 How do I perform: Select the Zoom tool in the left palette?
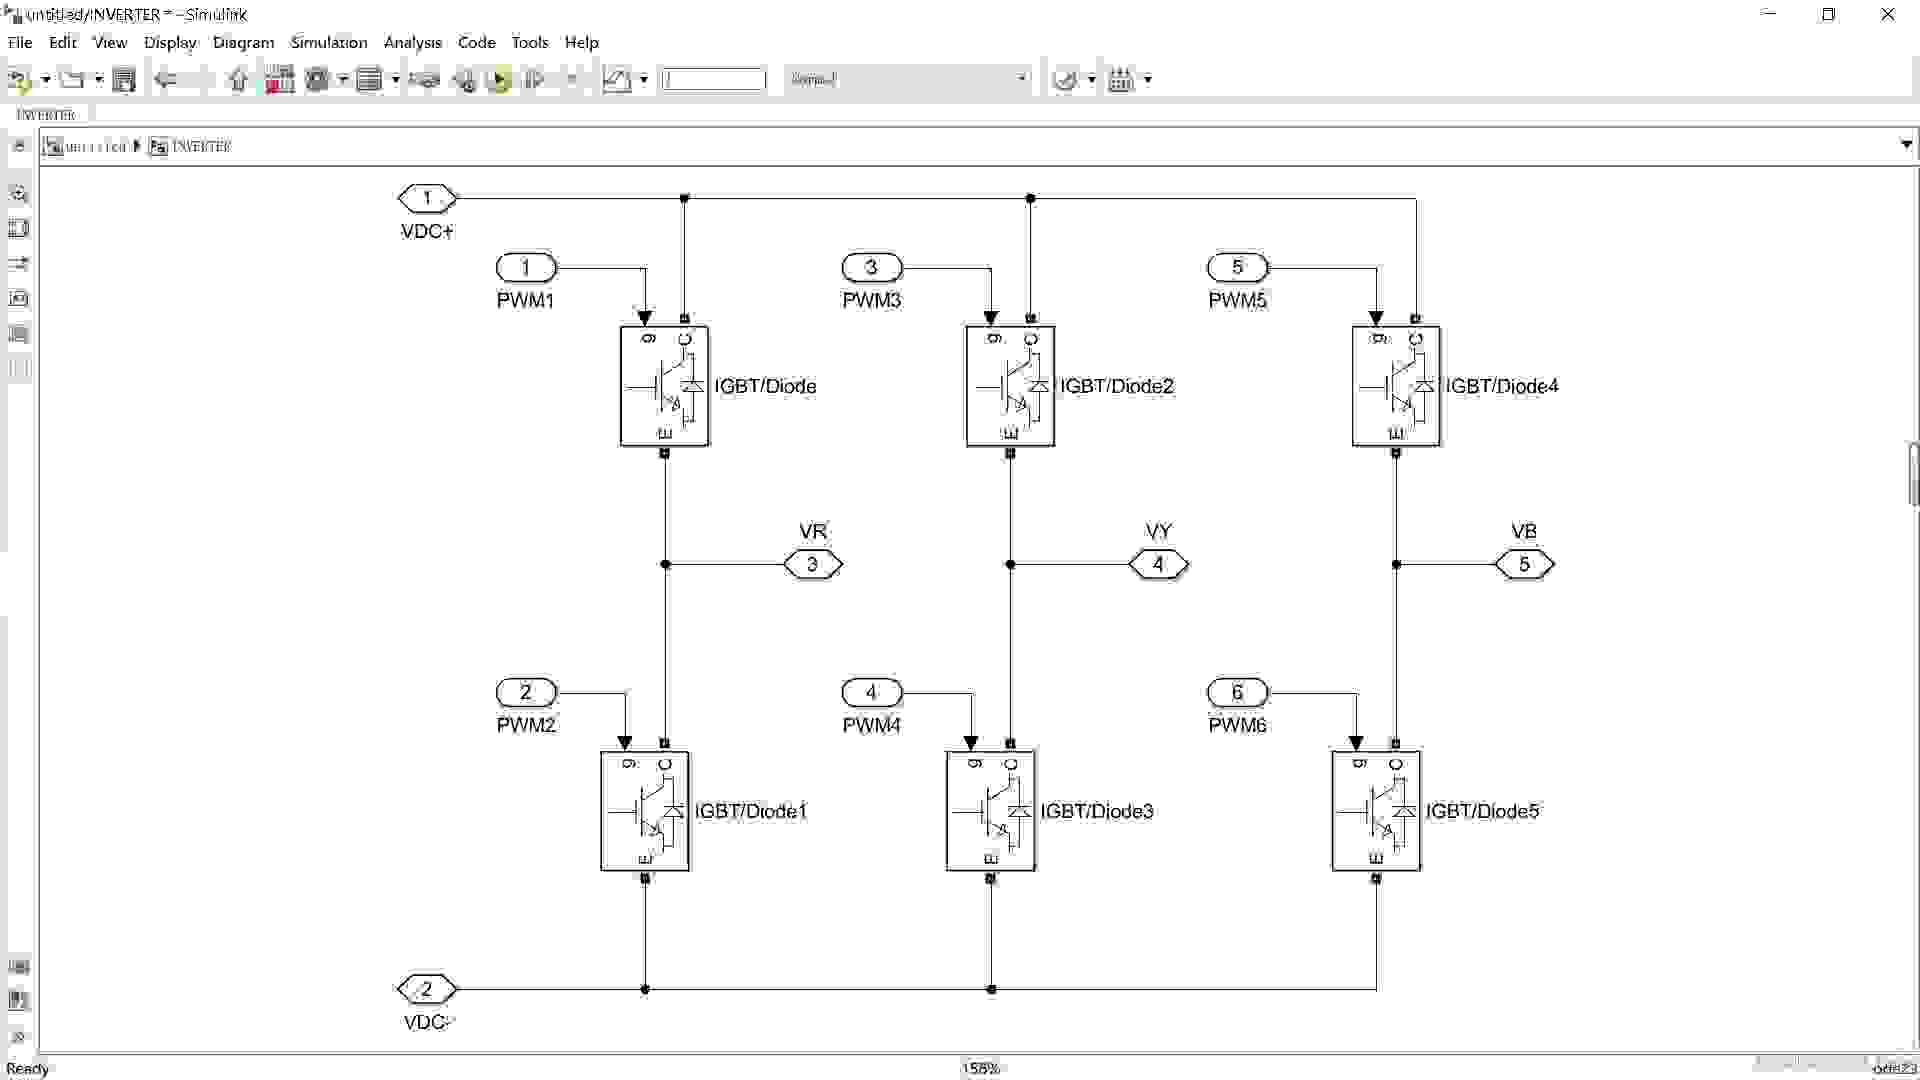coord(18,194)
